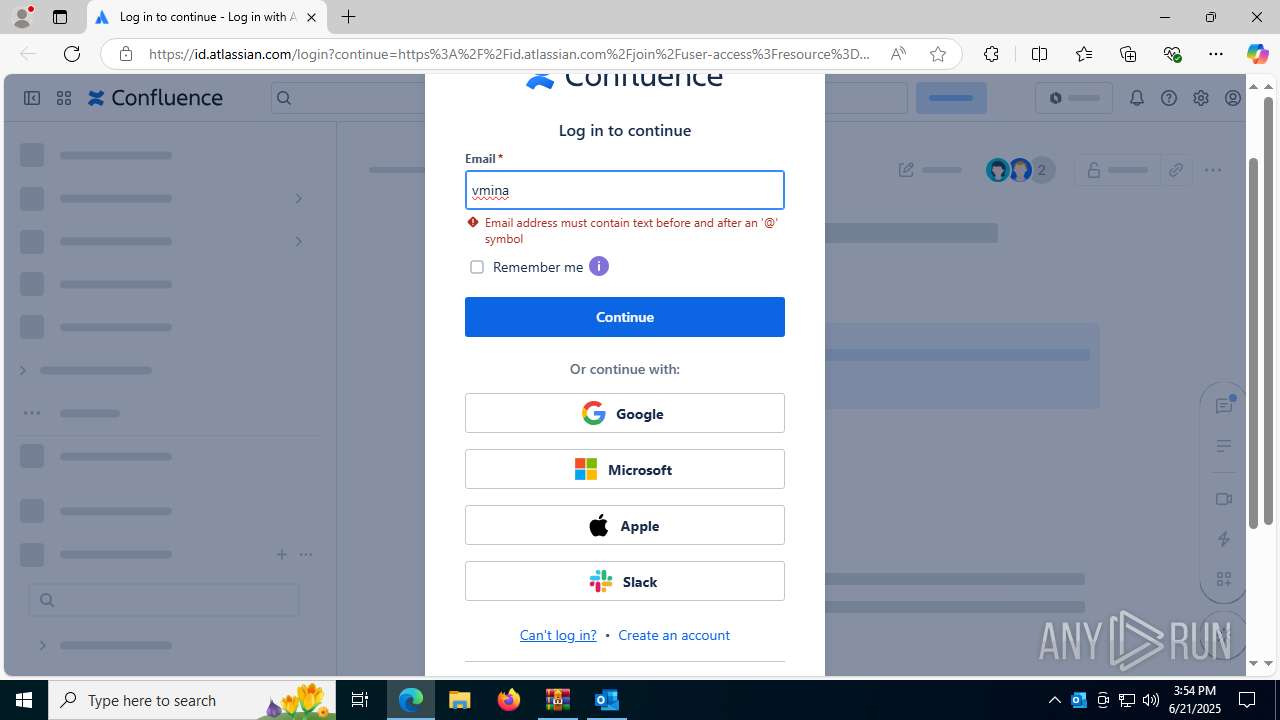Click the sidebar plus icon to add content
The height and width of the screenshot is (720, 1280).
[x=282, y=554]
